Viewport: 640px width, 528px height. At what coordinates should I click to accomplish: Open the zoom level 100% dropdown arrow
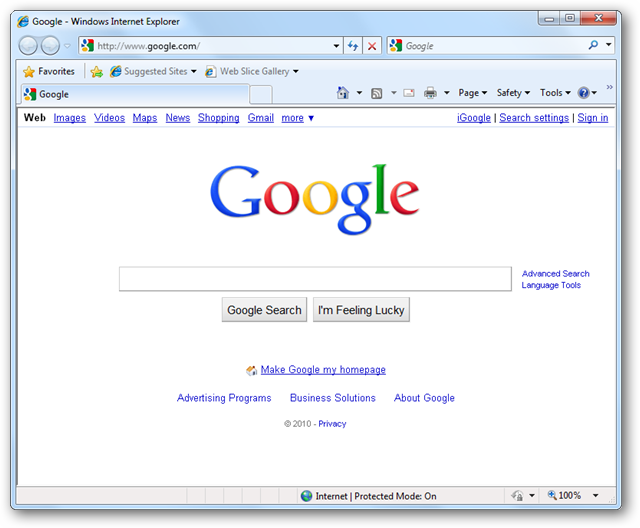pos(596,496)
